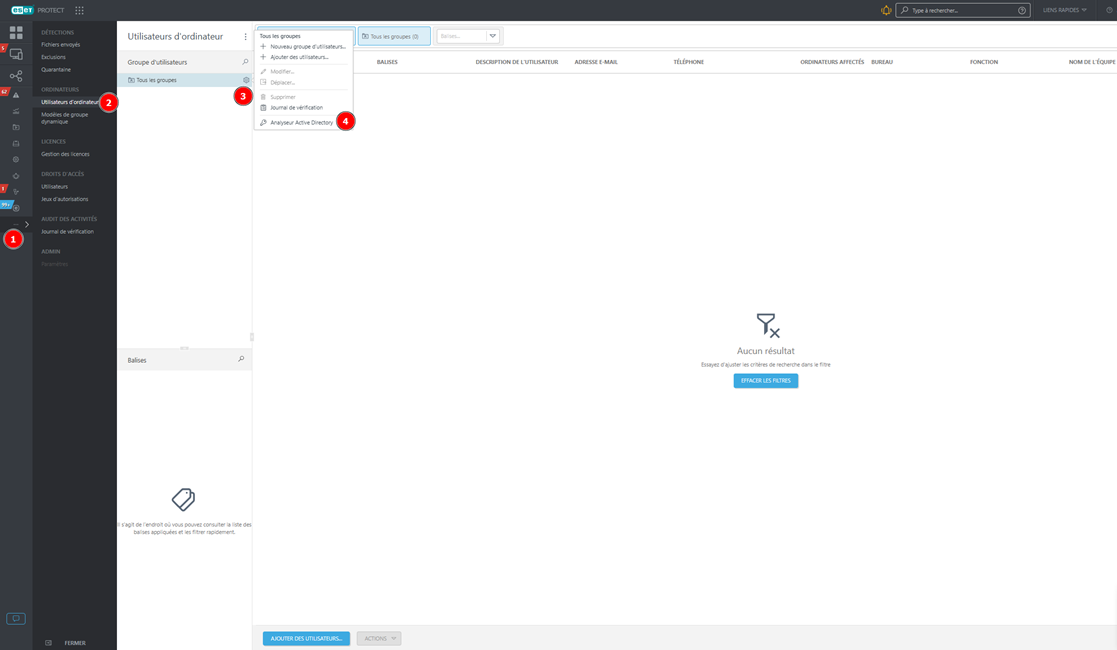Sort by BUREAU column header

pyautogui.click(x=882, y=62)
